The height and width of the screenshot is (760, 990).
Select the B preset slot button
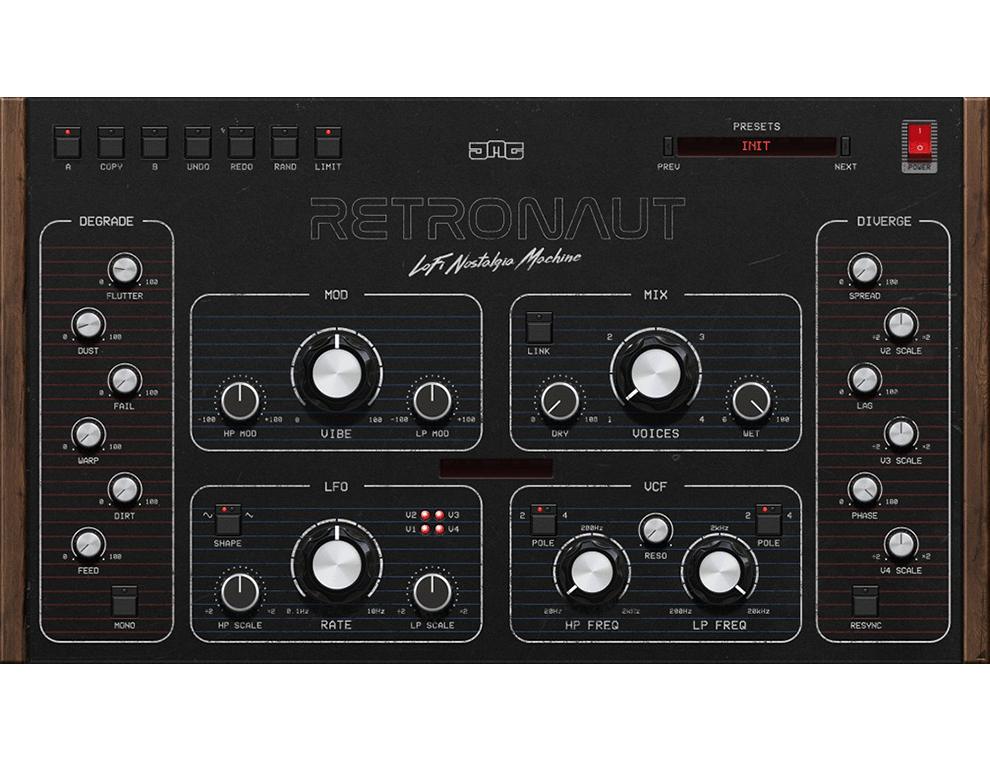tap(155, 143)
